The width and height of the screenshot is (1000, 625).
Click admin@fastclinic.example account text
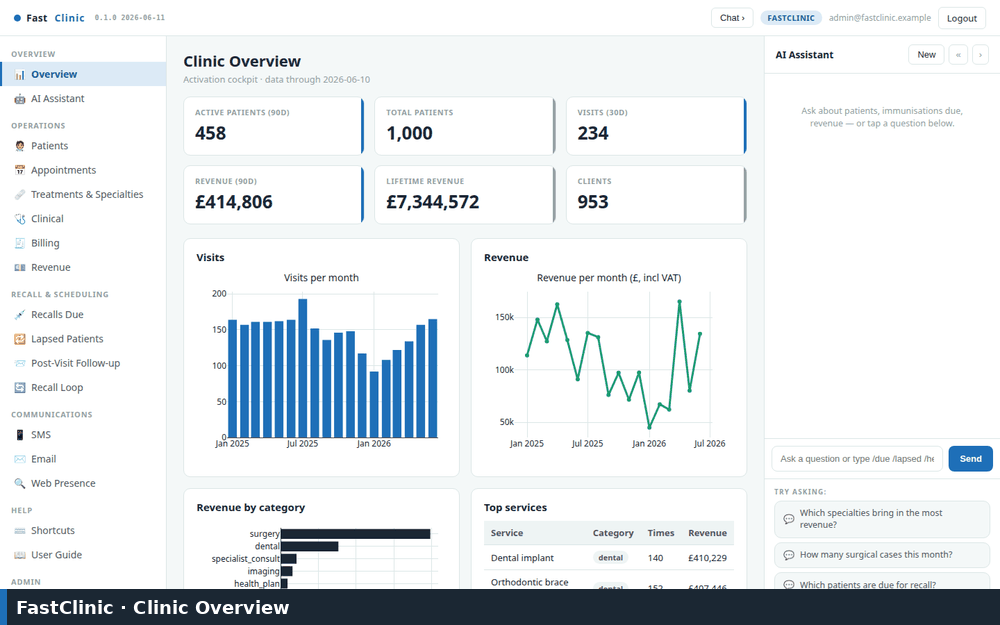click(879, 18)
